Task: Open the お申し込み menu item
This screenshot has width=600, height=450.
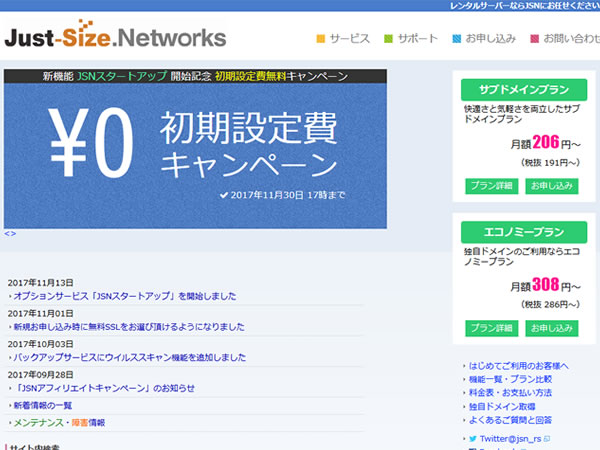Action: pos(491,39)
